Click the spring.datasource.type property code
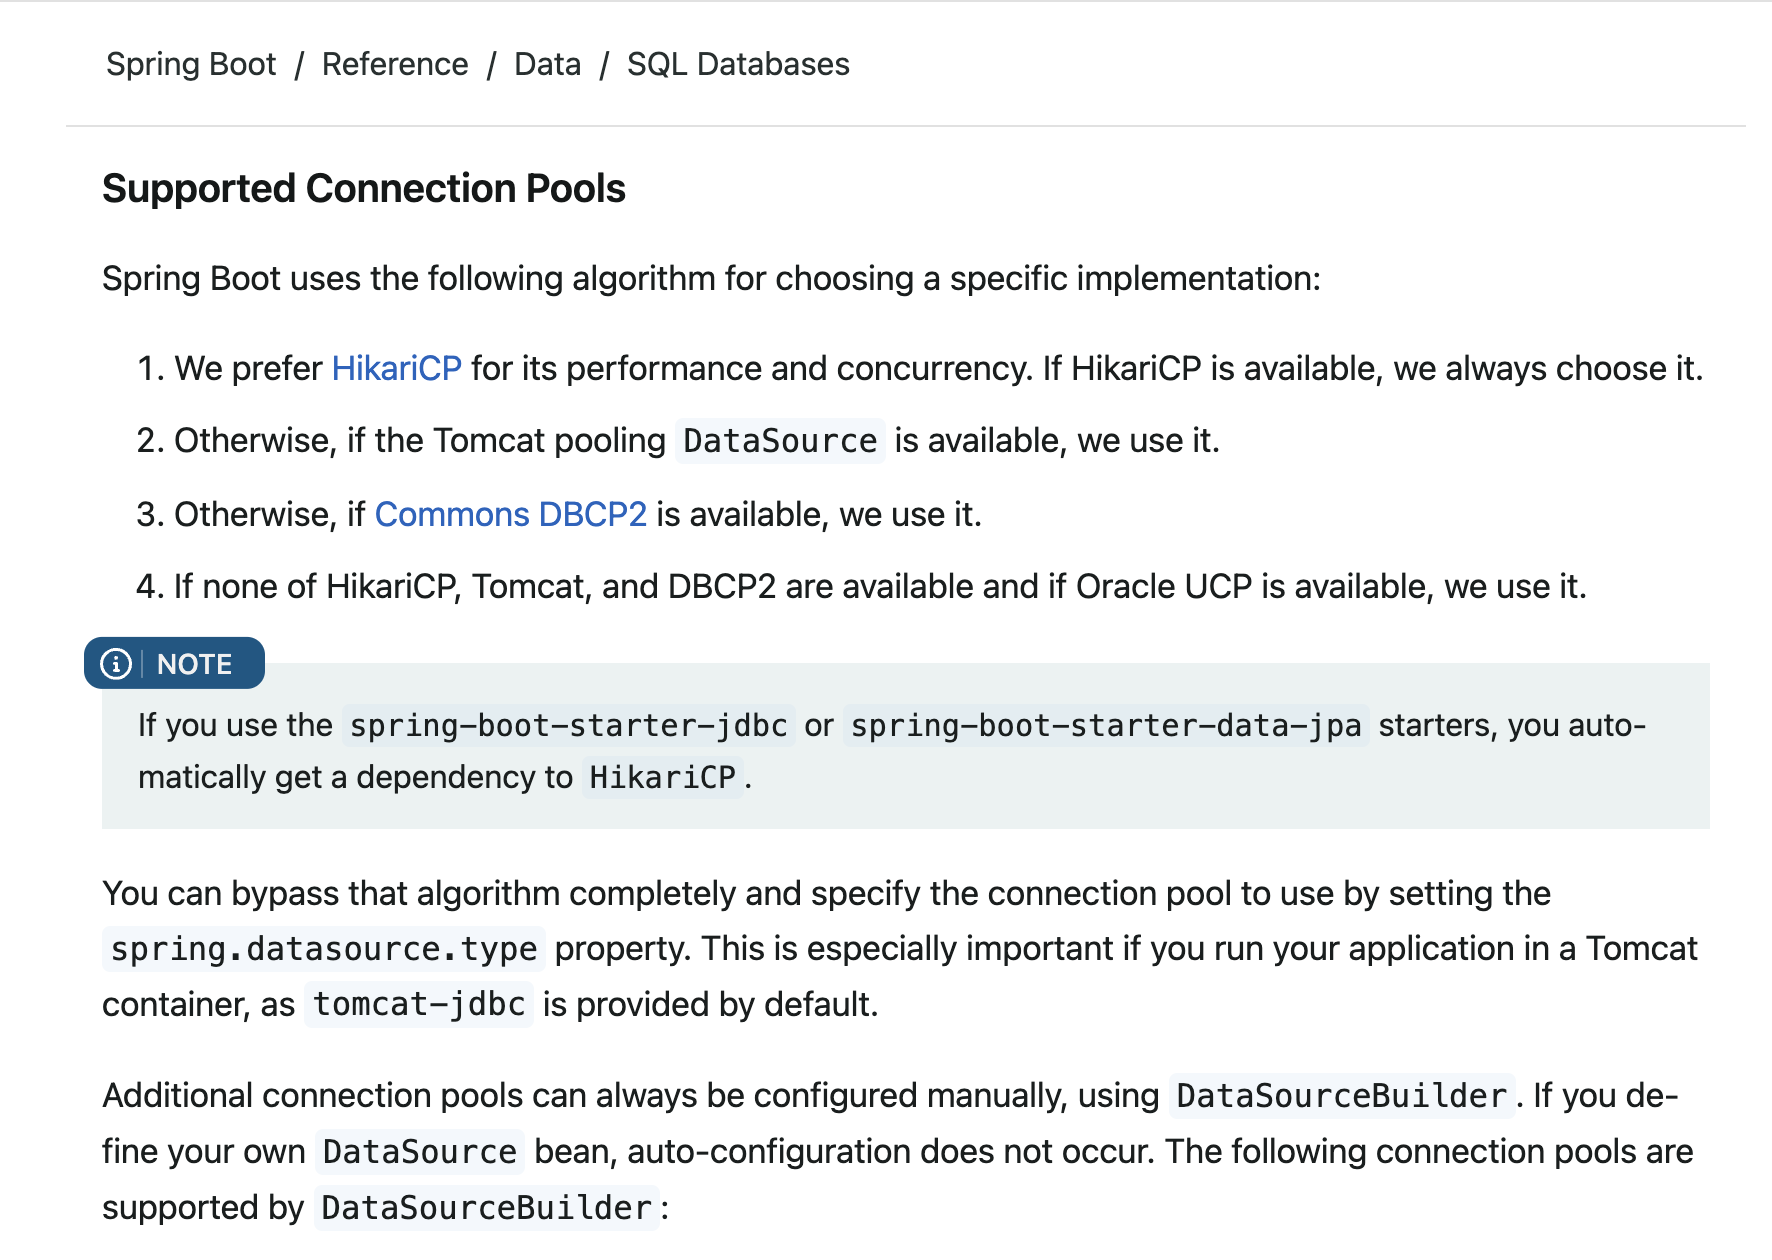The height and width of the screenshot is (1260, 1772). [x=324, y=949]
